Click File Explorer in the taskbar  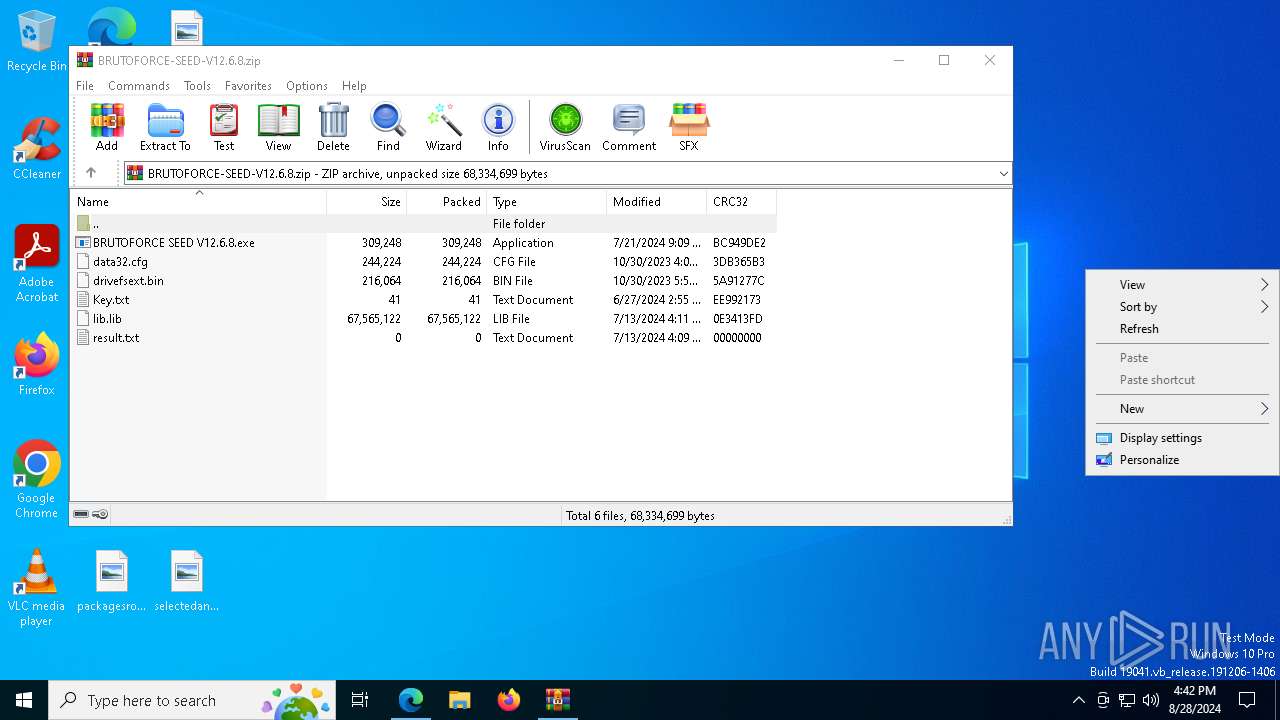[460, 700]
